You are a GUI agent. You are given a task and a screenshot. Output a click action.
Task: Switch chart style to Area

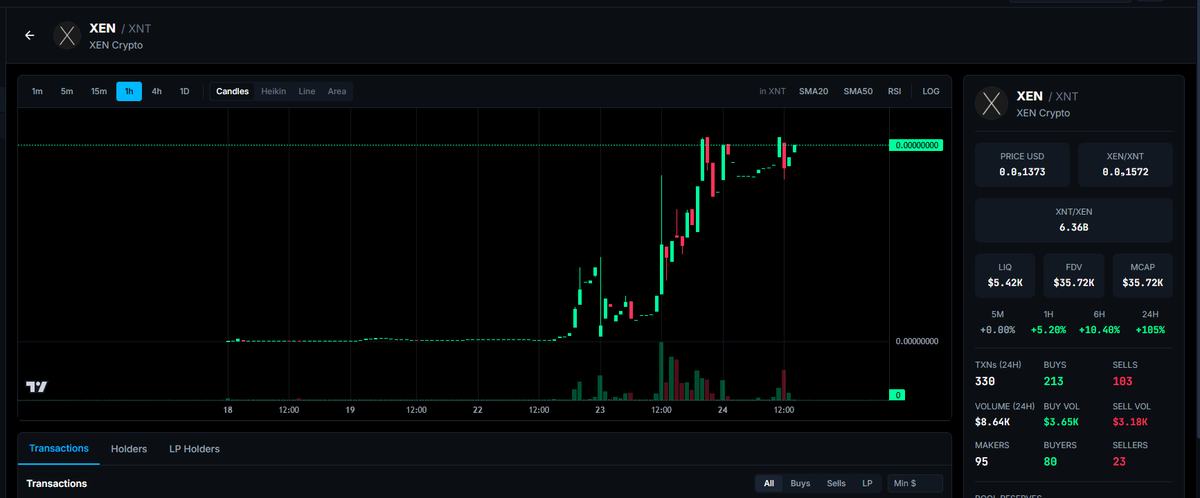point(337,91)
